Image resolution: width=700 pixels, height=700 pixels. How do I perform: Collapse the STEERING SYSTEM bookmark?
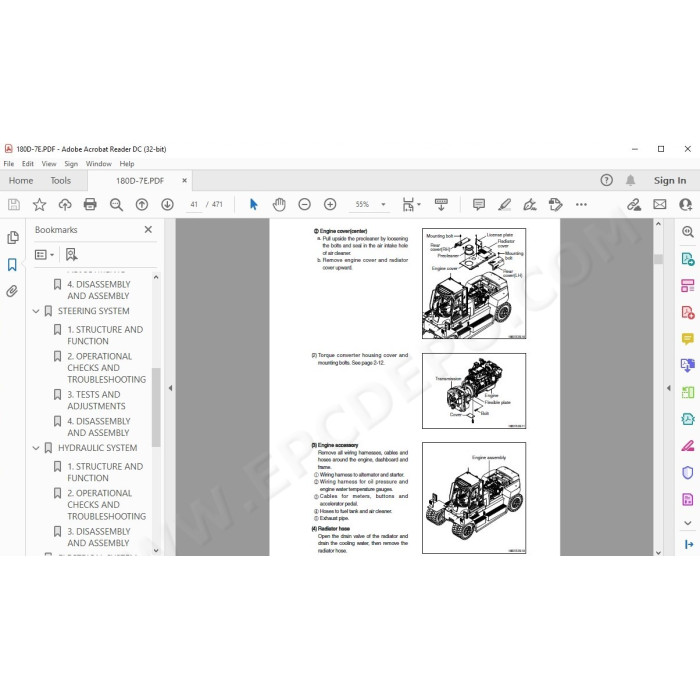click(x=36, y=311)
